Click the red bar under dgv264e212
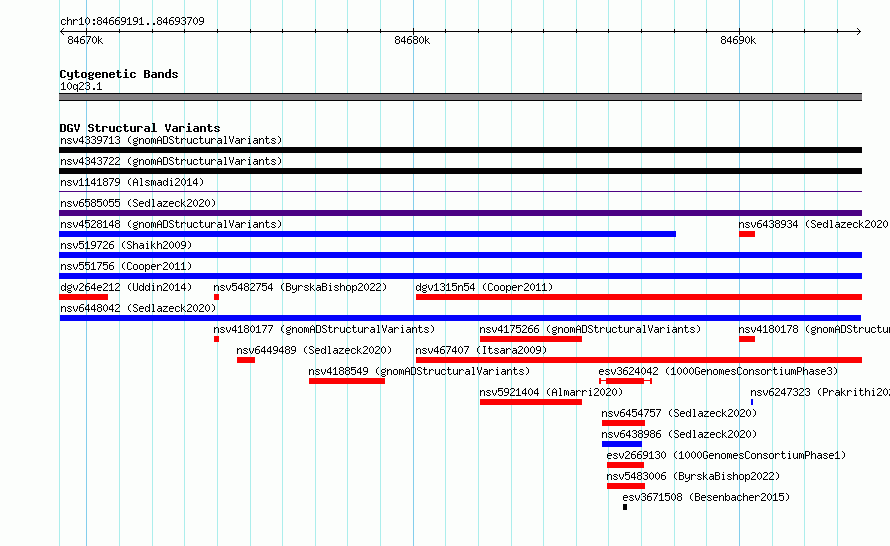The height and width of the screenshot is (546, 890). tap(83, 297)
